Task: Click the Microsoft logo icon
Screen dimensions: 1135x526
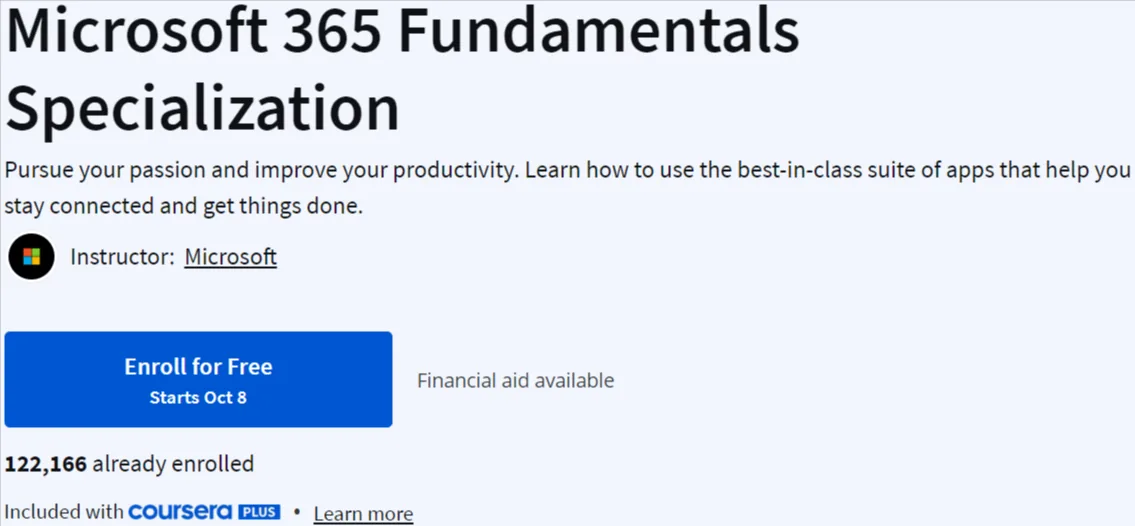Action: [x=31, y=256]
